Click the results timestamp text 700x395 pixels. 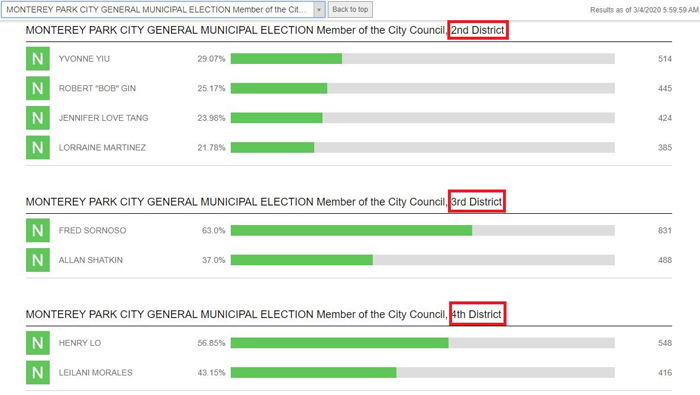point(644,10)
